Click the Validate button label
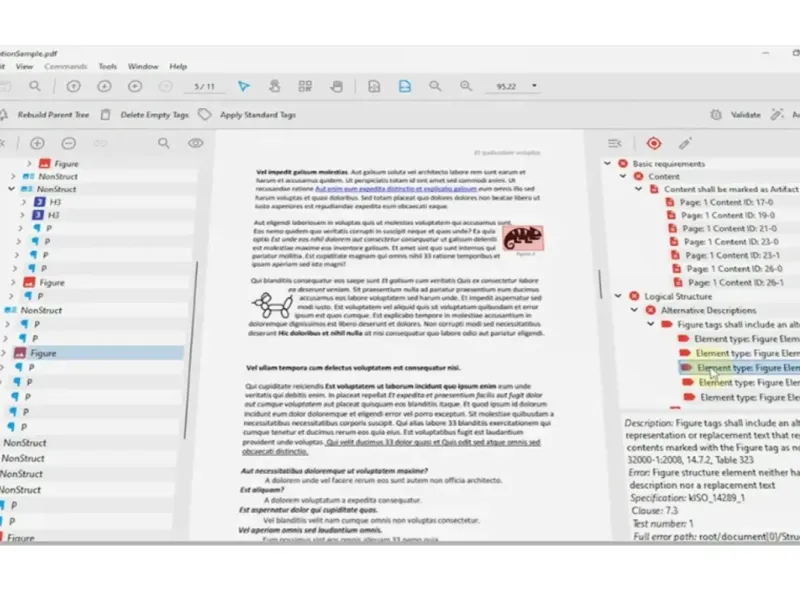 pos(745,115)
